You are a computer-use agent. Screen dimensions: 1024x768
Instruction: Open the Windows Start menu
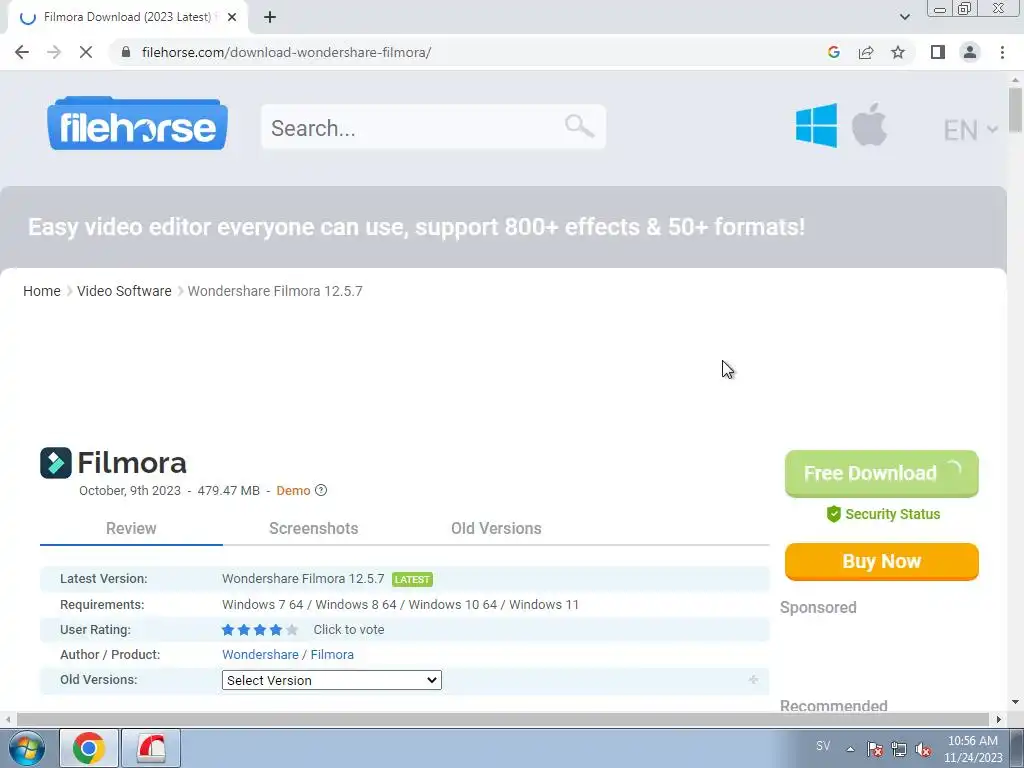click(x=26, y=748)
